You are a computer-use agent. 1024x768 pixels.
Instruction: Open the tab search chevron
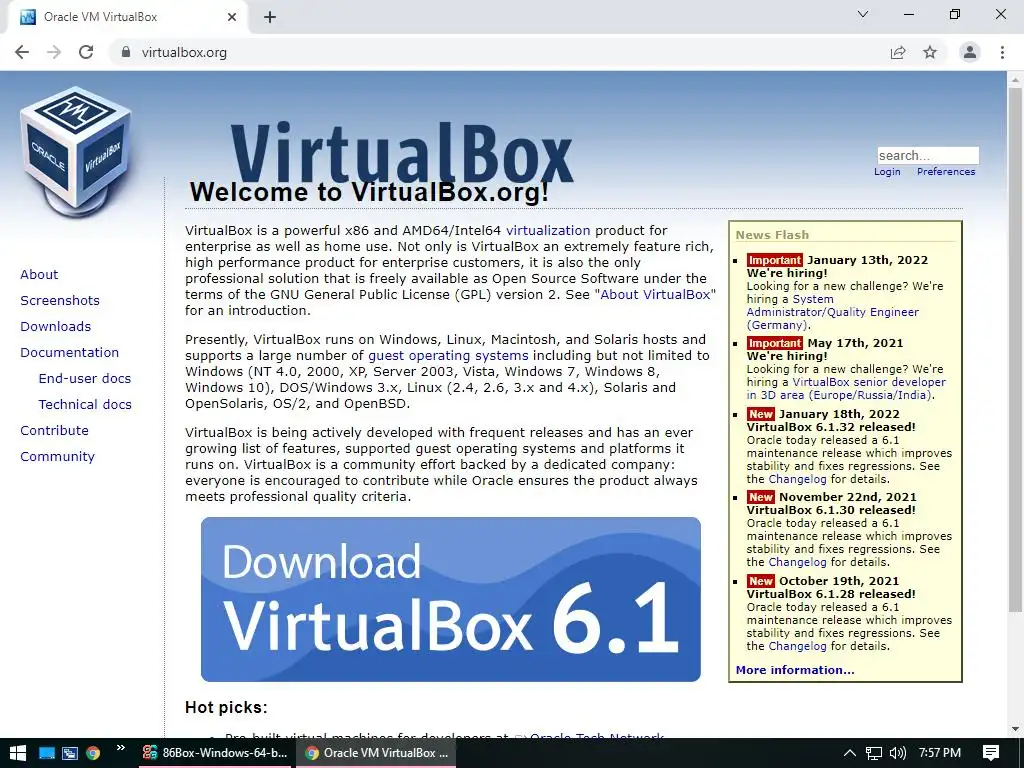[x=863, y=14]
